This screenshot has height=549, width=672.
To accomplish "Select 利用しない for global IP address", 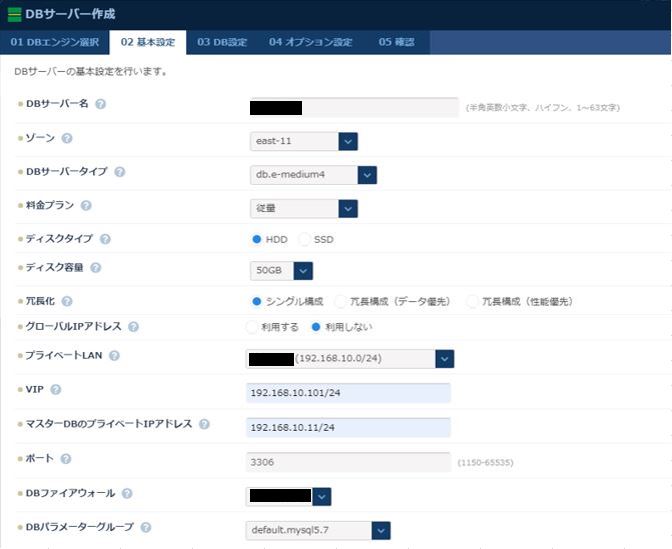I will [316, 327].
